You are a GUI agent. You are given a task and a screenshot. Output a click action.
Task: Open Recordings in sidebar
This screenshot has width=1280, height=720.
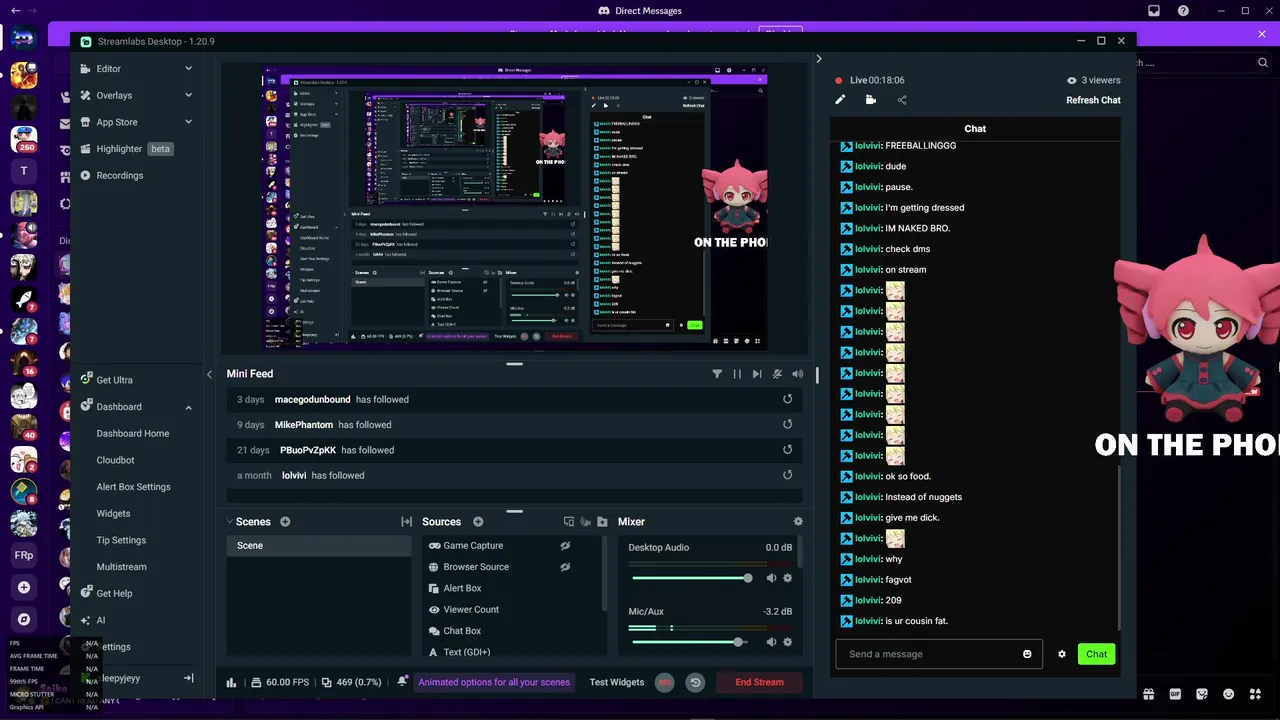[120, 175]
